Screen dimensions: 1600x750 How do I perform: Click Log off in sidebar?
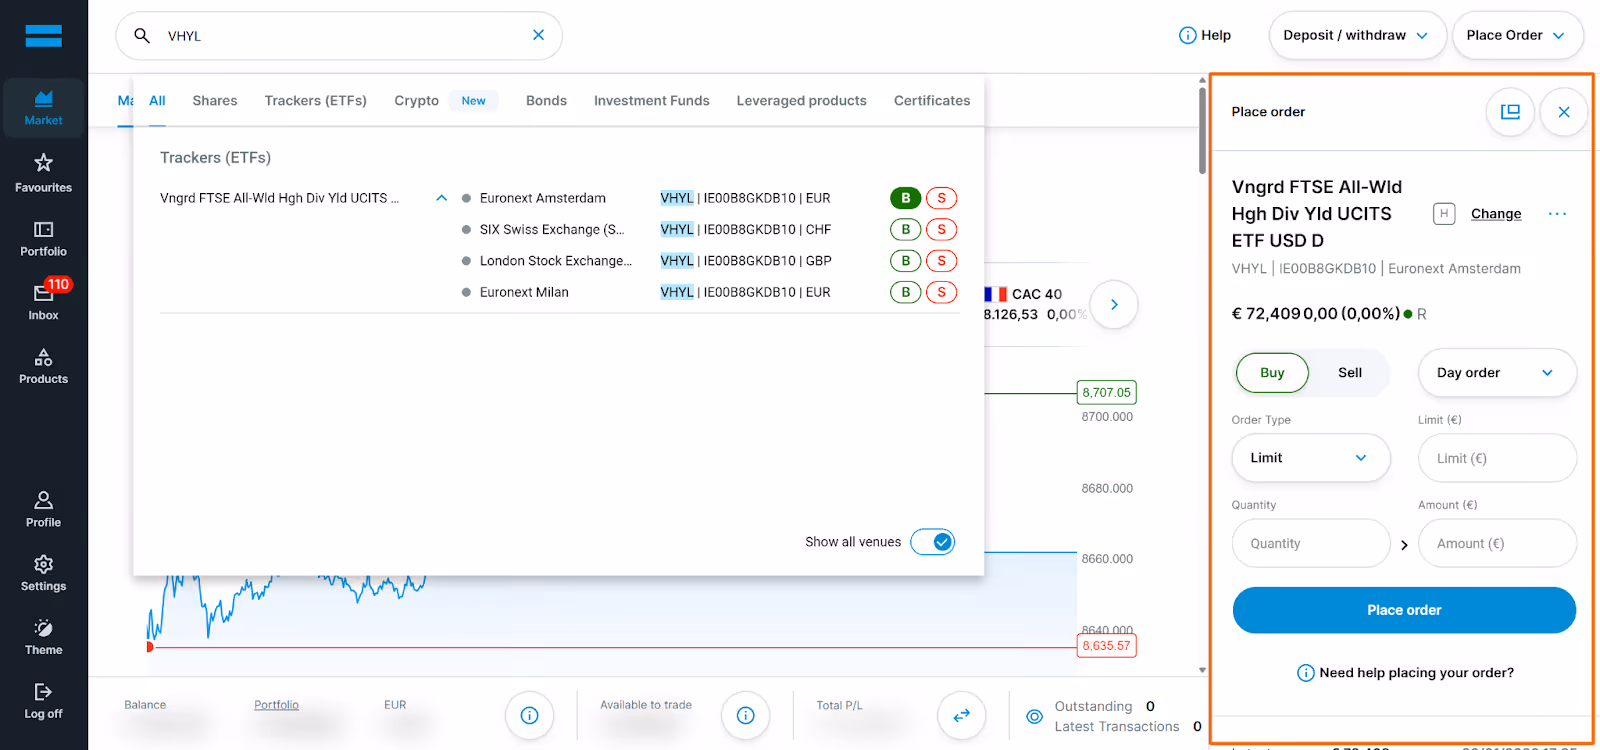pos(43,700)
